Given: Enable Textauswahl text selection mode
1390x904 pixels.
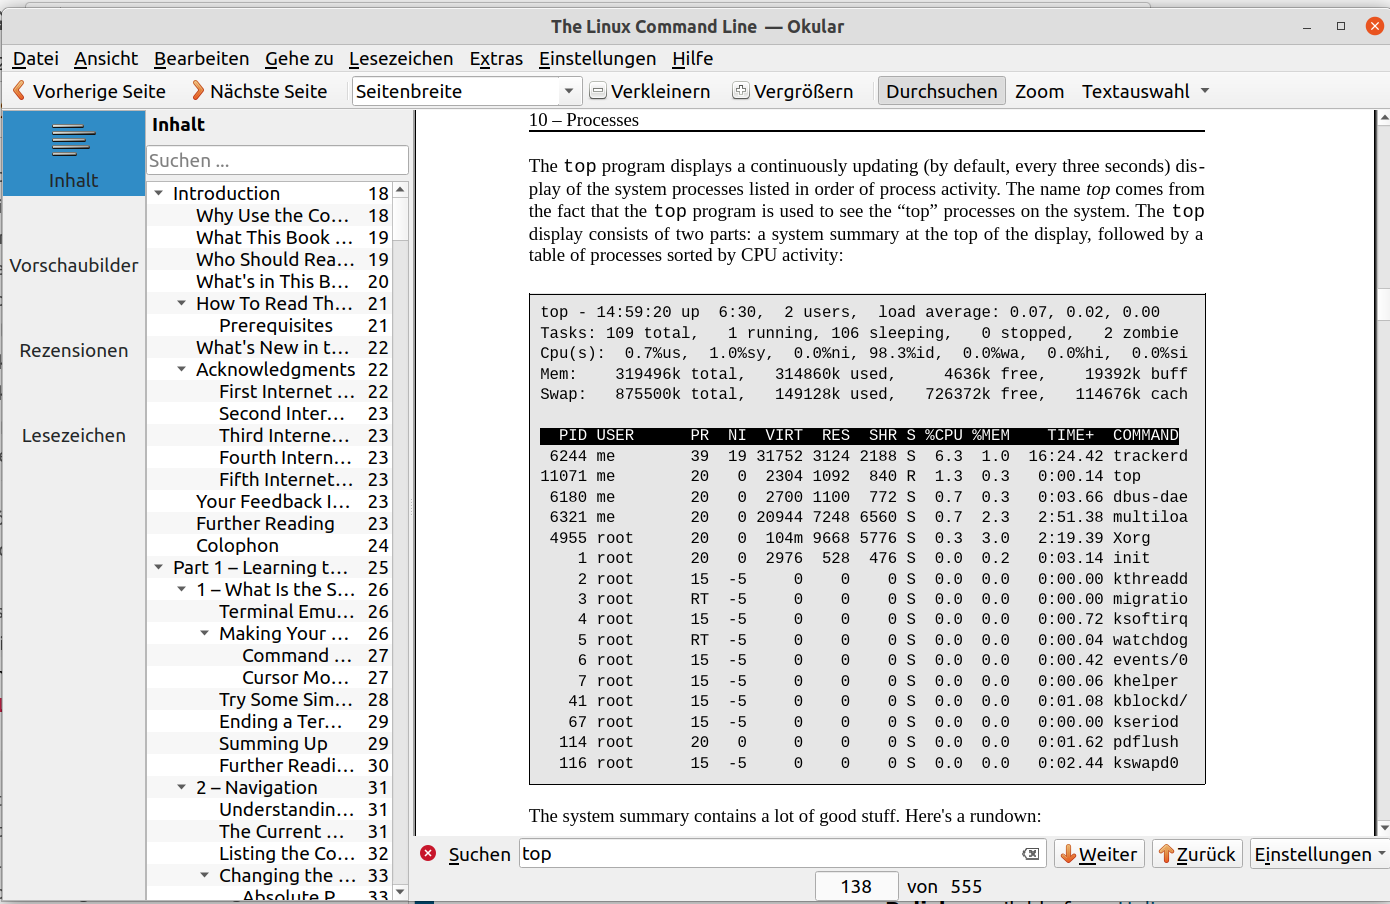Looking at the screenshot, I should pos(1135,91).
